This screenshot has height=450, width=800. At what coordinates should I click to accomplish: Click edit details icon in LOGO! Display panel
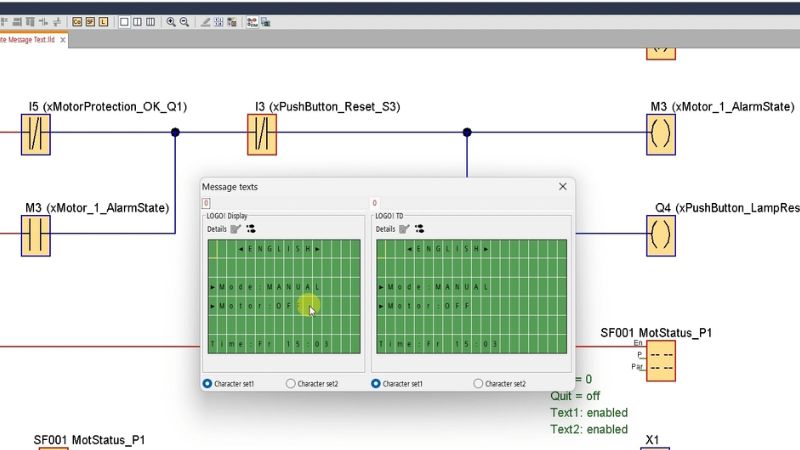click(236, 229)
